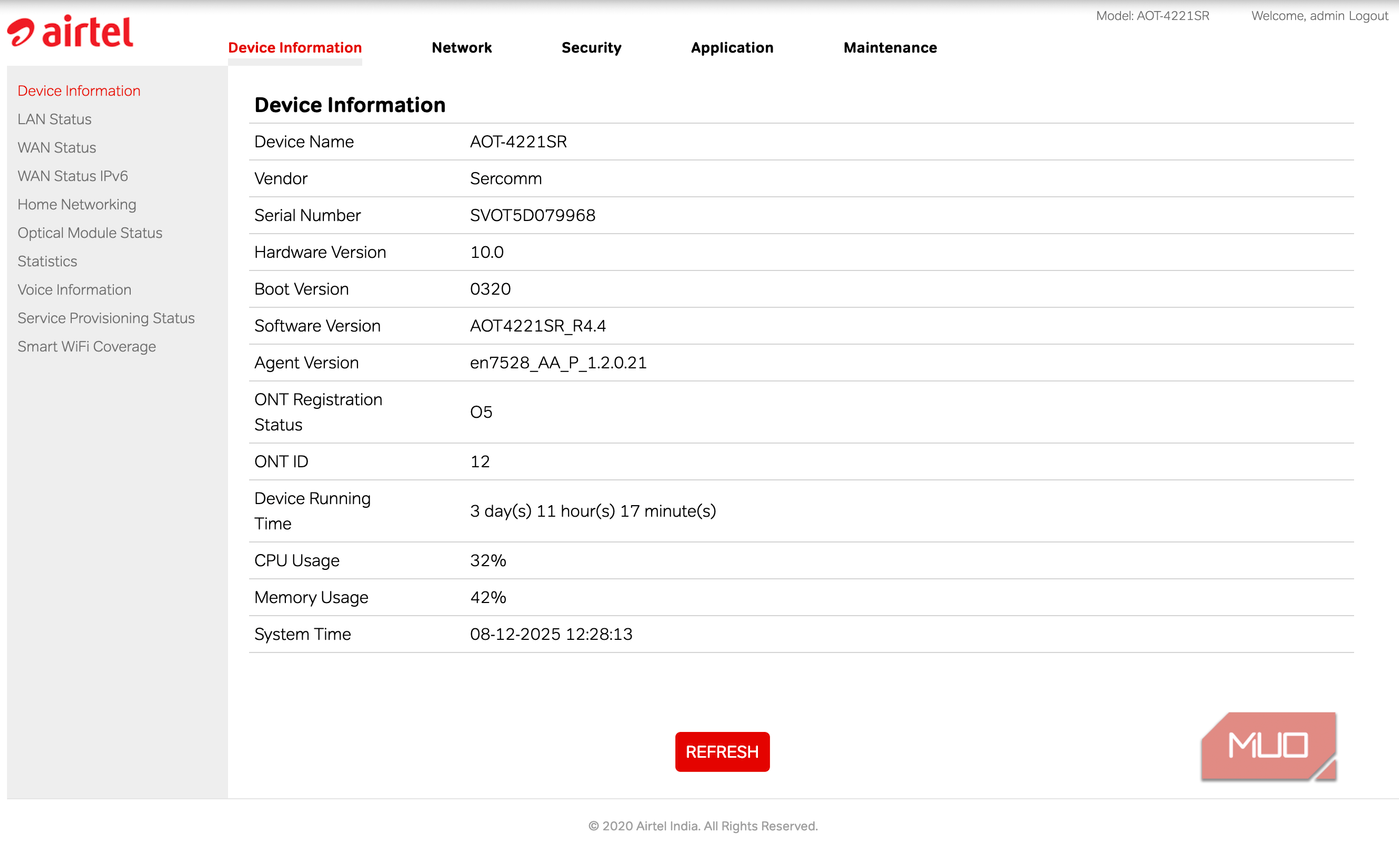Click the Model: AOT-4221SR header text
1399x844 pixels.
[1152, 16]
